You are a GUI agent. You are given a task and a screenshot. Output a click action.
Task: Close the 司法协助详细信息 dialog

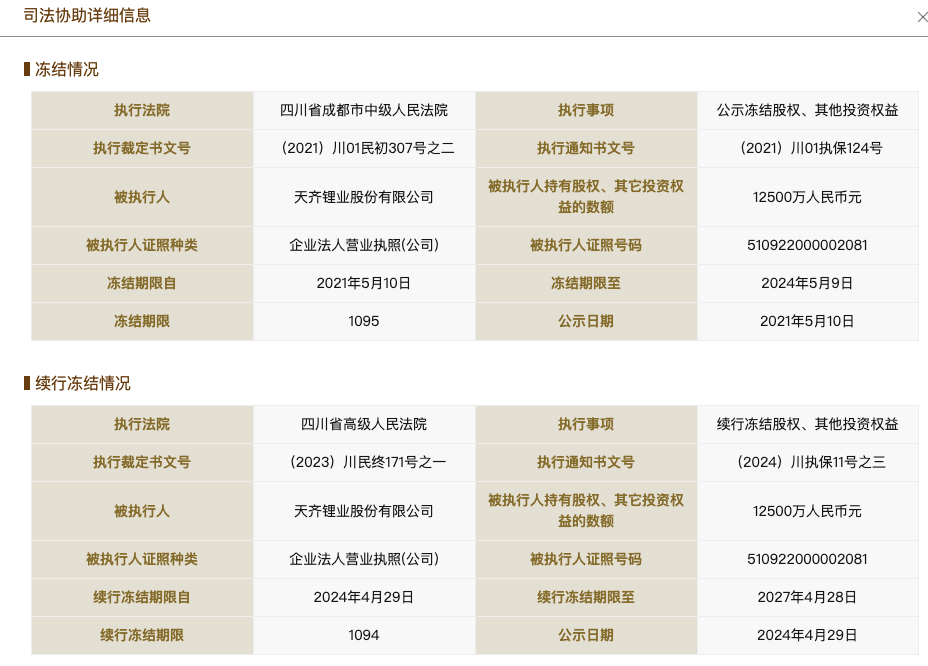pyautogui.click(x=921, y=18)
